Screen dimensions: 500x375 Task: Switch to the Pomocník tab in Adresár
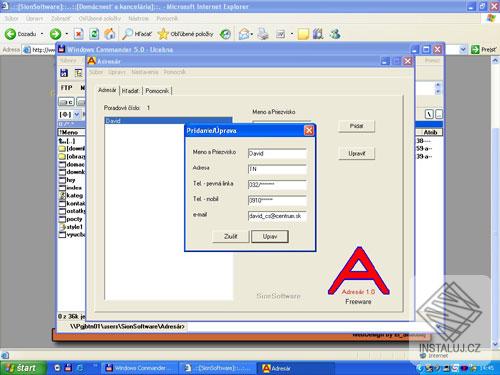157,91
